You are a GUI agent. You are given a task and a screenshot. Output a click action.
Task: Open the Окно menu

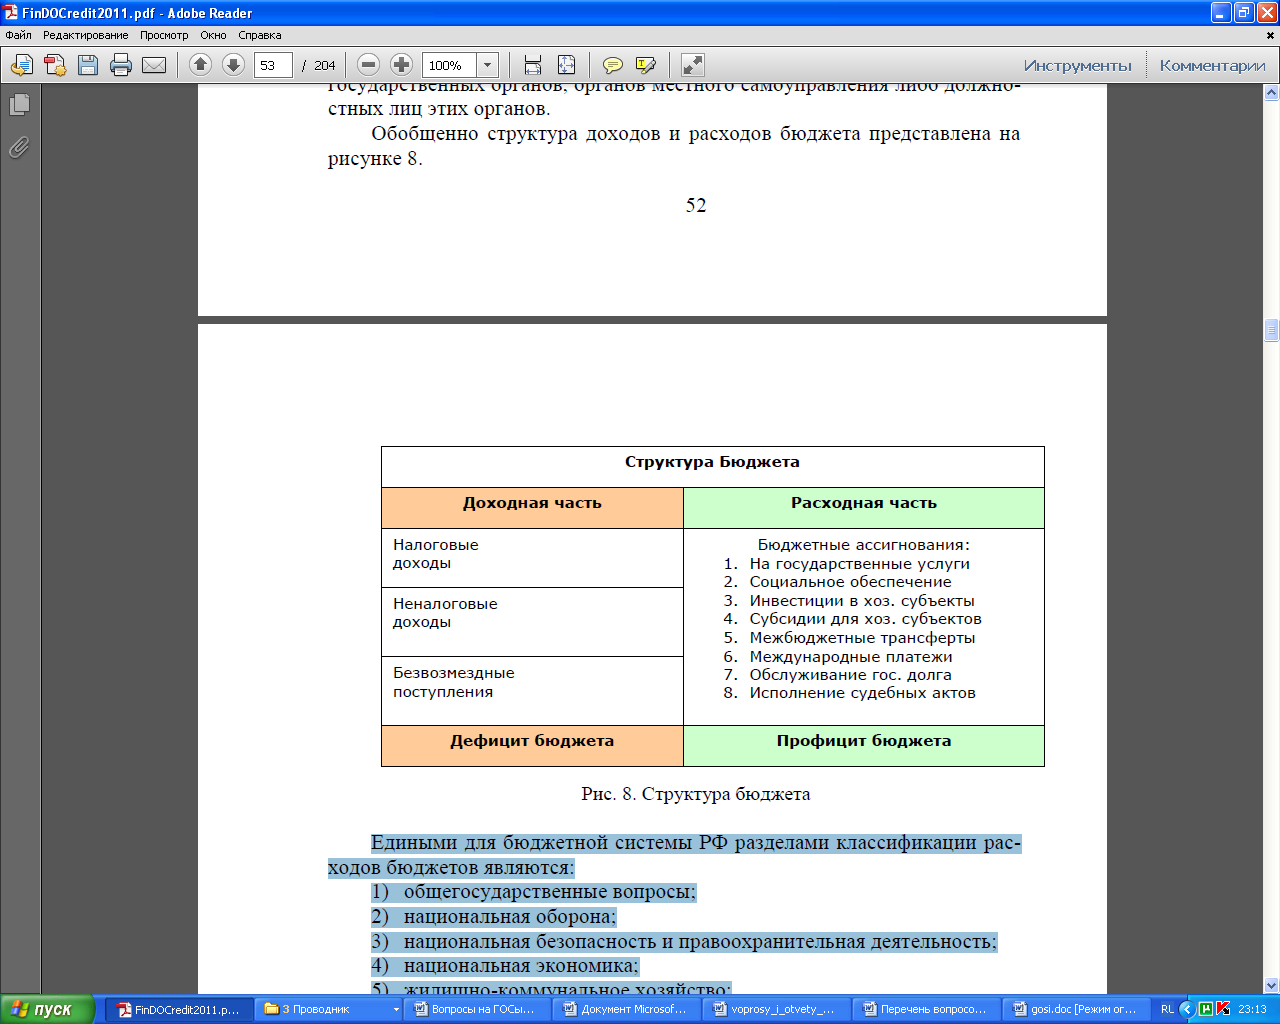[x=213, y=35]
